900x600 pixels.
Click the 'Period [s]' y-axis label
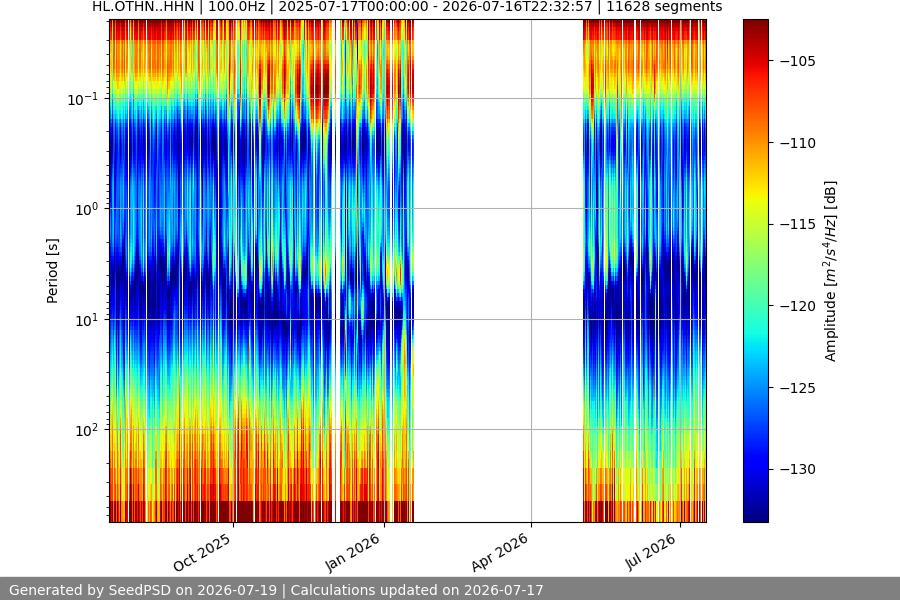tap(52, 271)
